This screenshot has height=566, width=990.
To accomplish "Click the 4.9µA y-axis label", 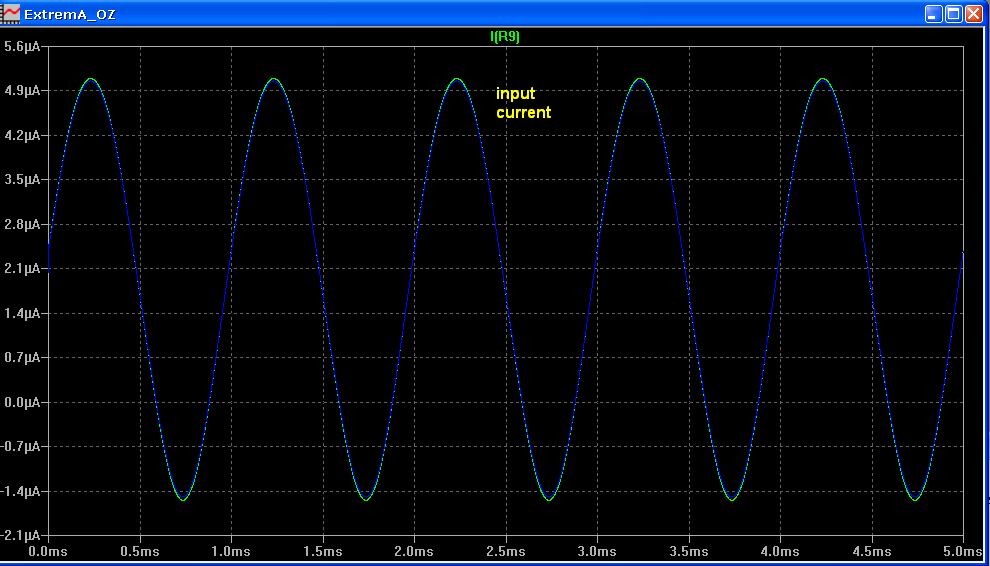I will (x=23, y=90).
